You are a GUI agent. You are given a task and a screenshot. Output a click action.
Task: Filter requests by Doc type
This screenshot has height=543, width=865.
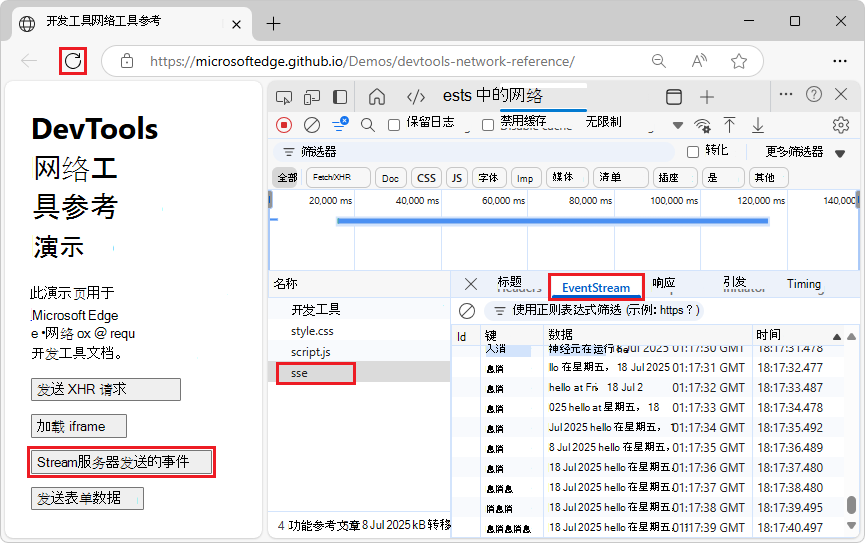pyautogui.click(x=390, y=178)
